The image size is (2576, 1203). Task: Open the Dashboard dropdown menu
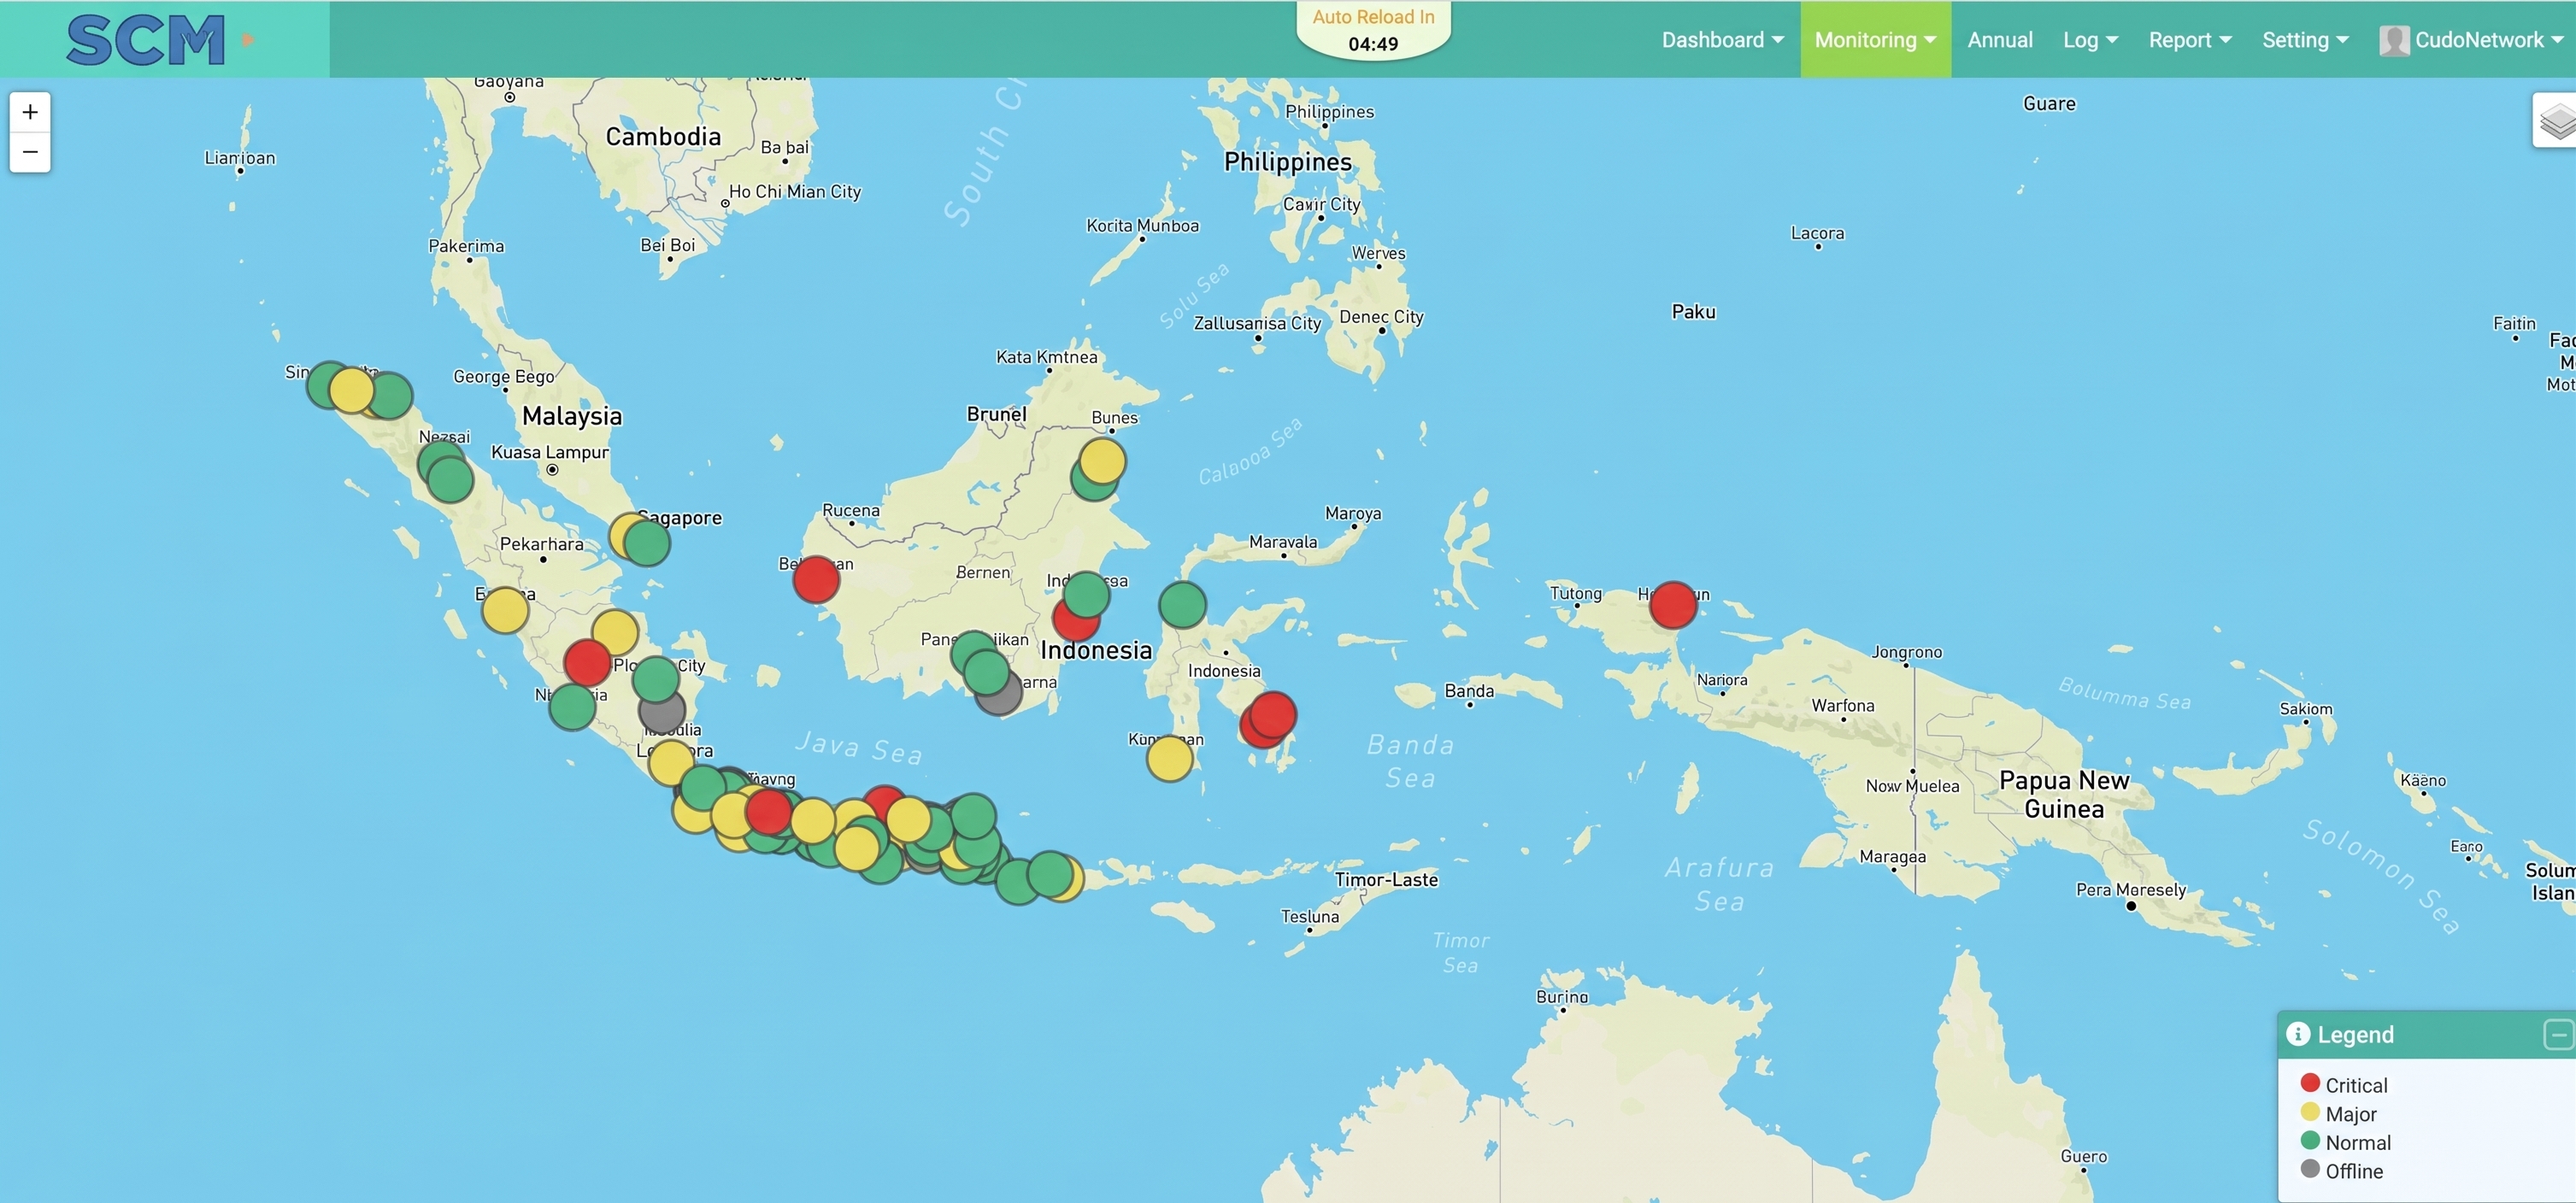point(1722,40)
